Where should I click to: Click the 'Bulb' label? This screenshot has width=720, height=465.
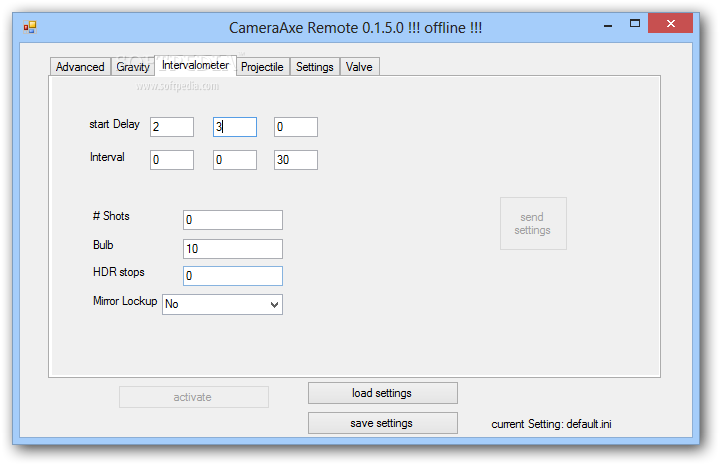click(x=103, y=245)
